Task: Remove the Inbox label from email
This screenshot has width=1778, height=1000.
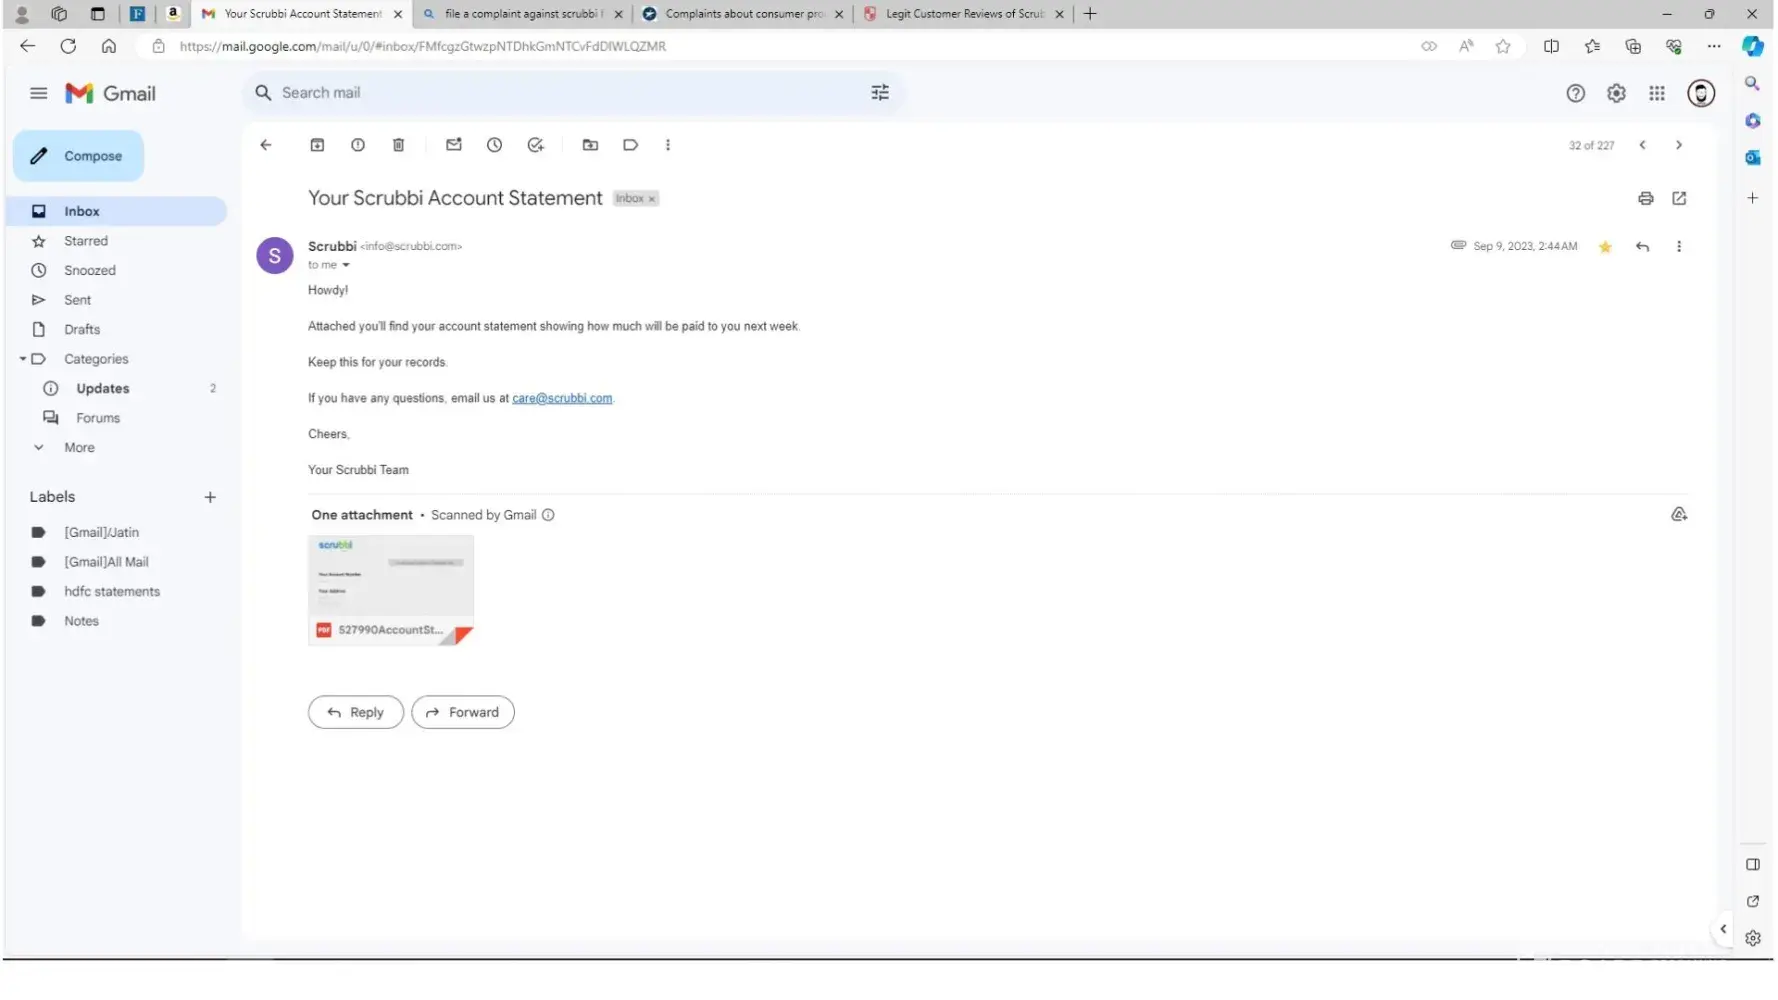Action: [x=652, y=200]
